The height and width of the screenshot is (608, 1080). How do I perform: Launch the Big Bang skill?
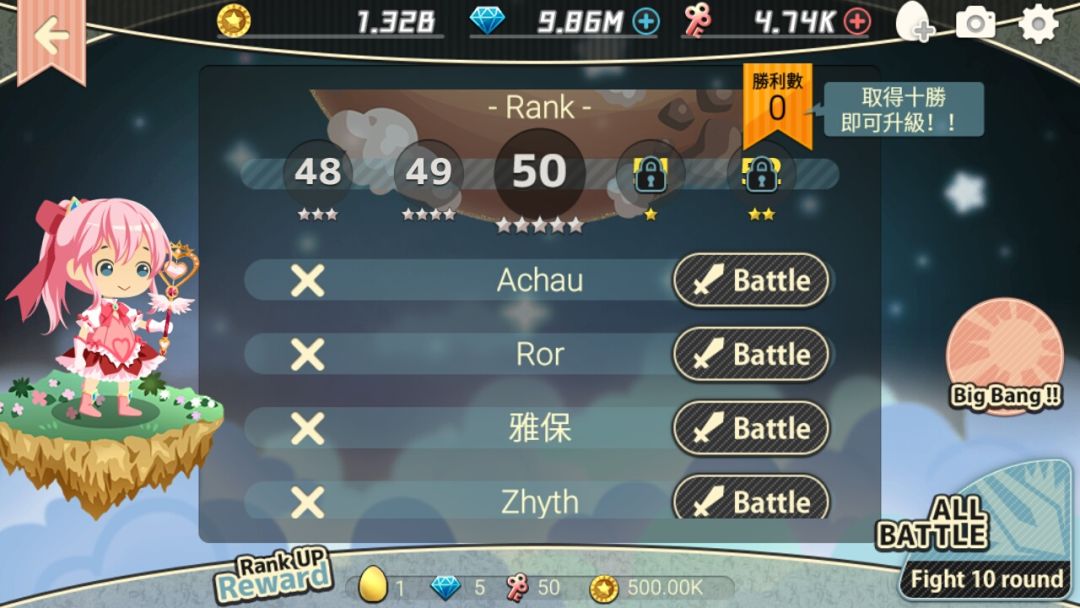(1005, 355)
